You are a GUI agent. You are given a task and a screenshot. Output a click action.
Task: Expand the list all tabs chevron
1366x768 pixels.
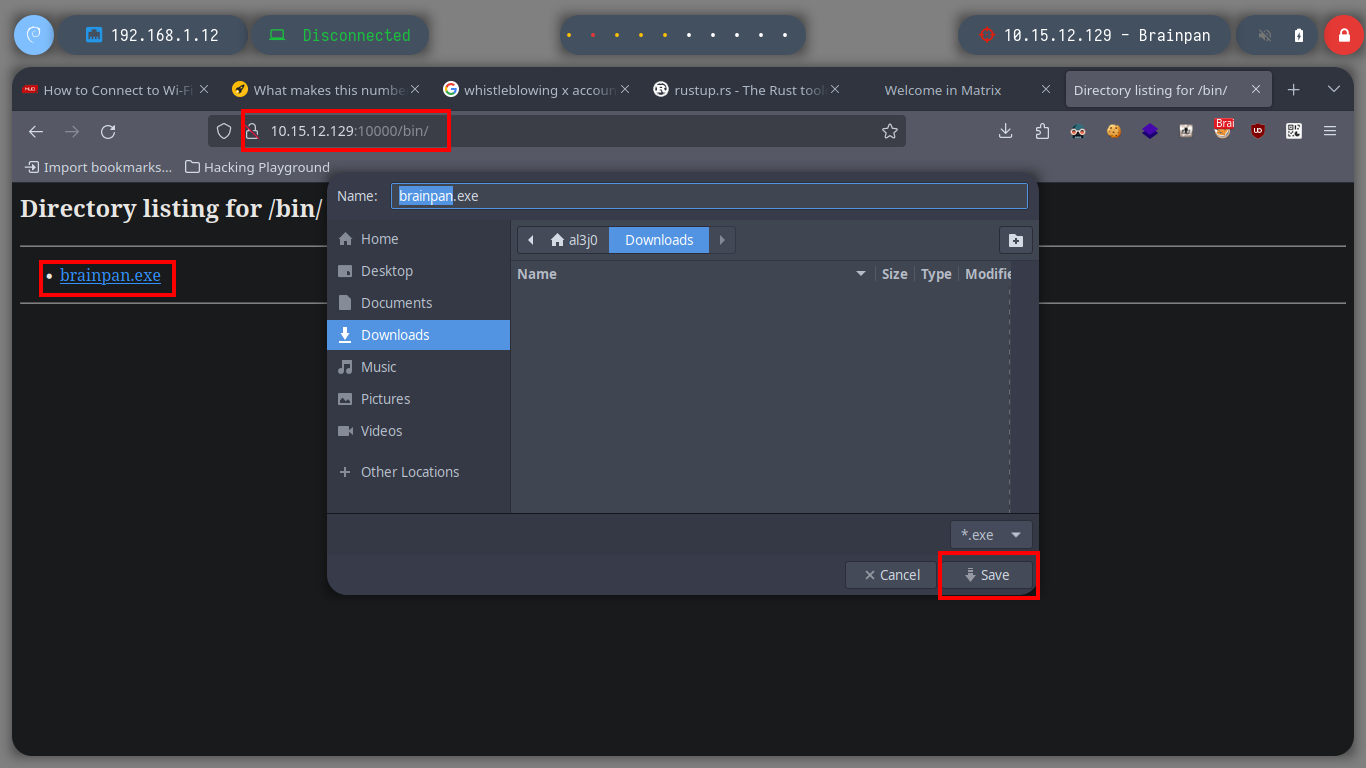(1333, 90)
